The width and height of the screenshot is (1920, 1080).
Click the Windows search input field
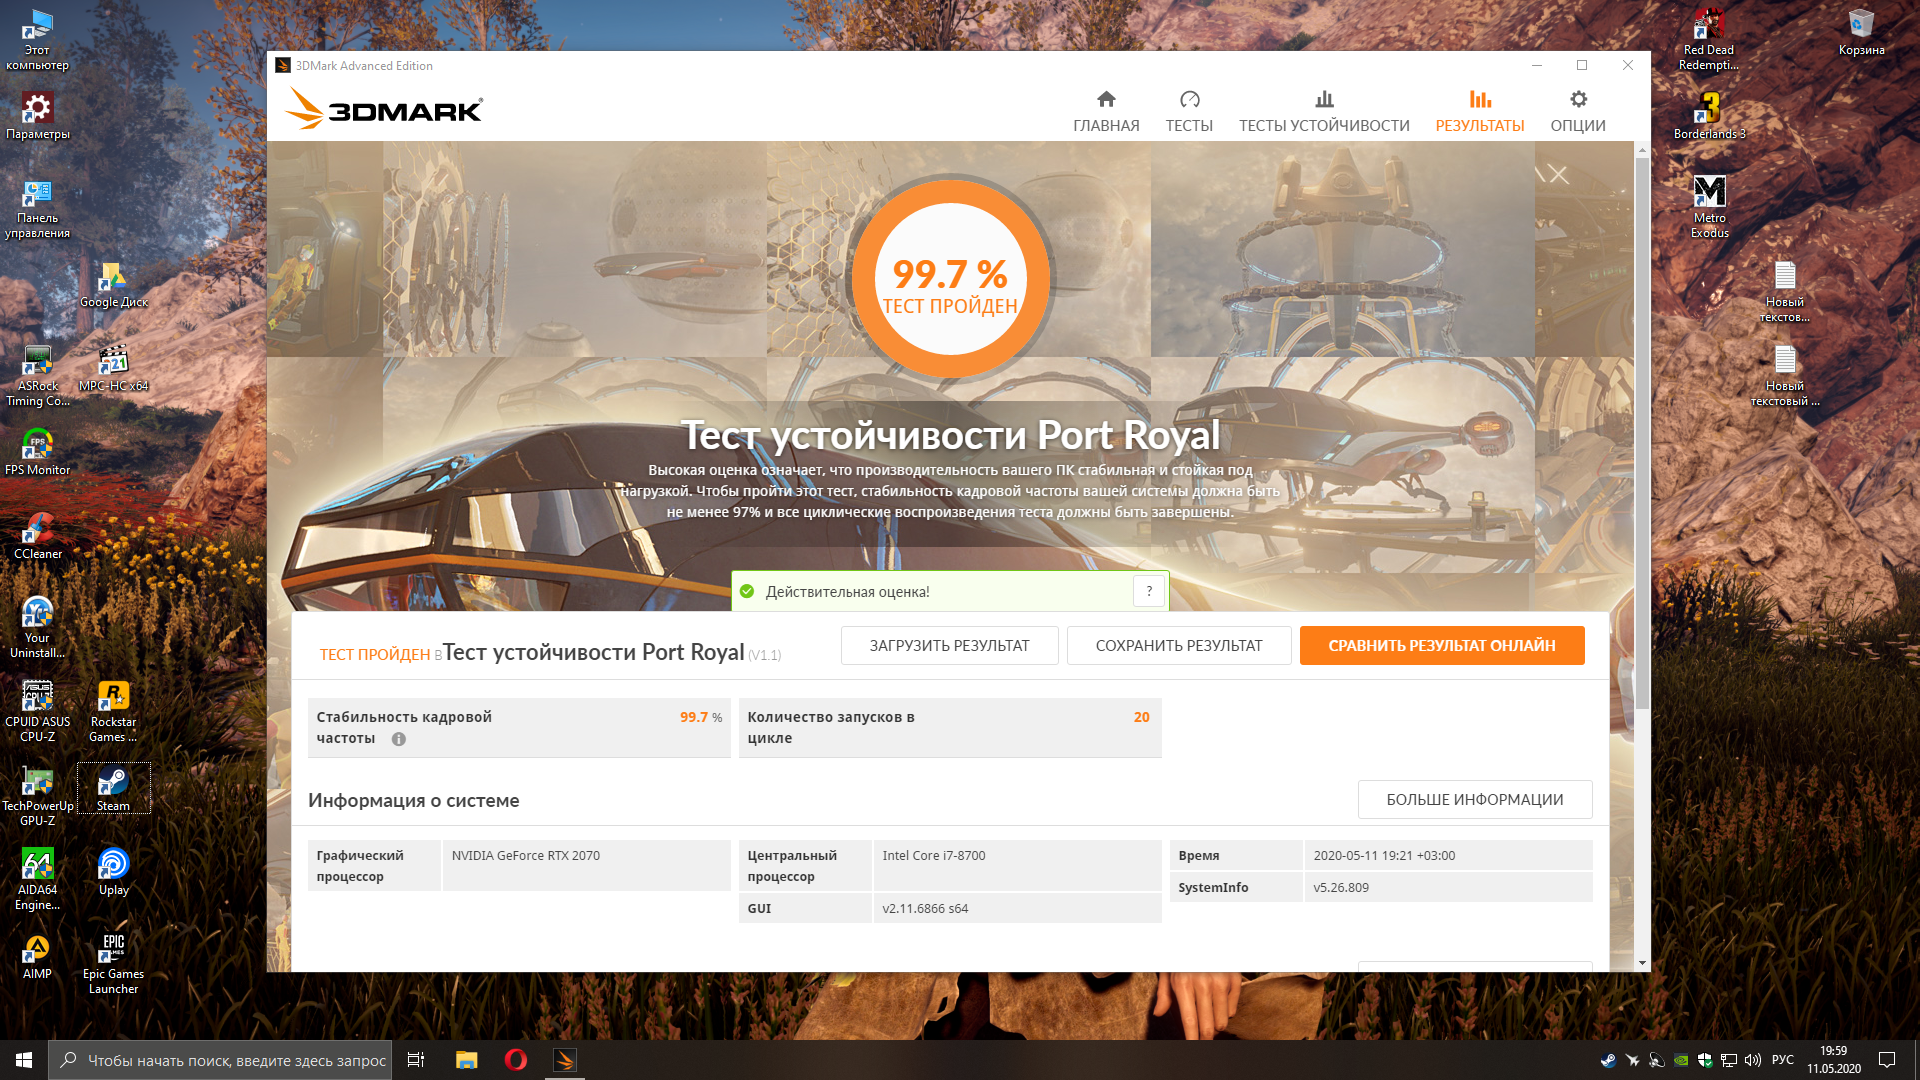pyautogui.click(x=236, y=1060)
